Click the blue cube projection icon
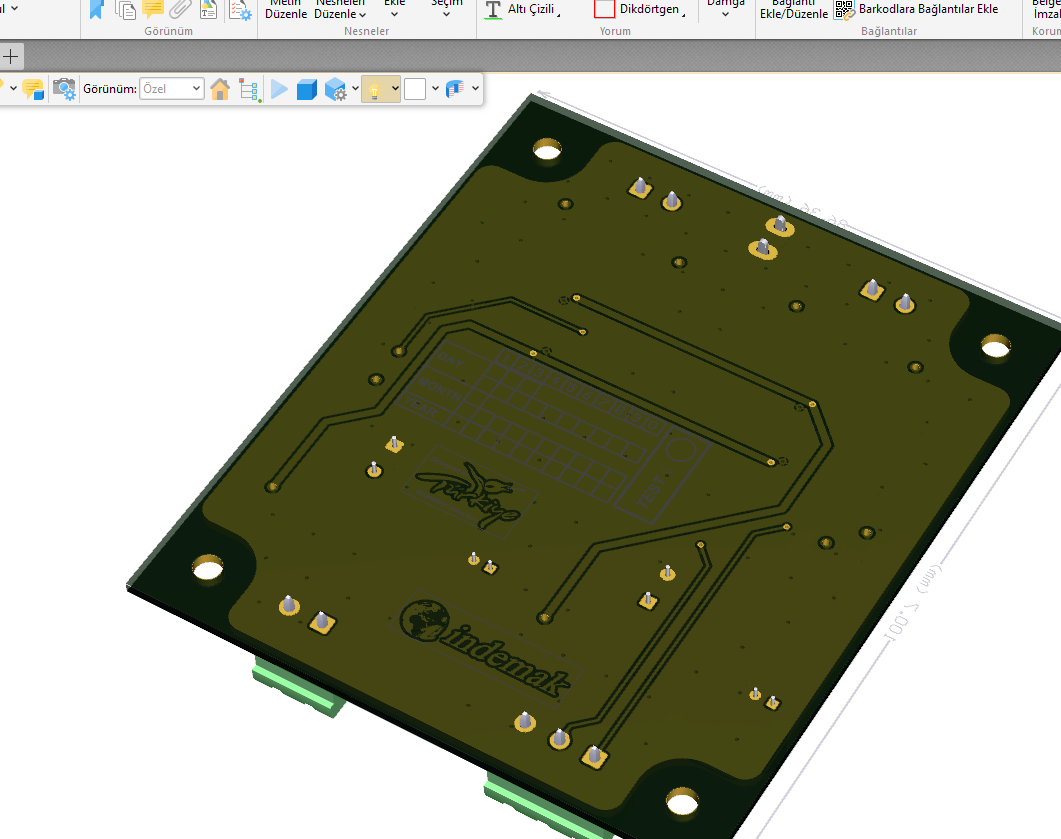1061x839 pixels. pos(307,89)
